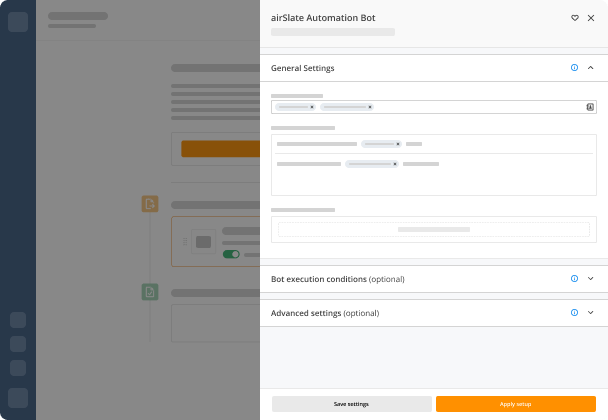Expand Bot execution conditions section
The image size is (608, 420).
(591, 278)
